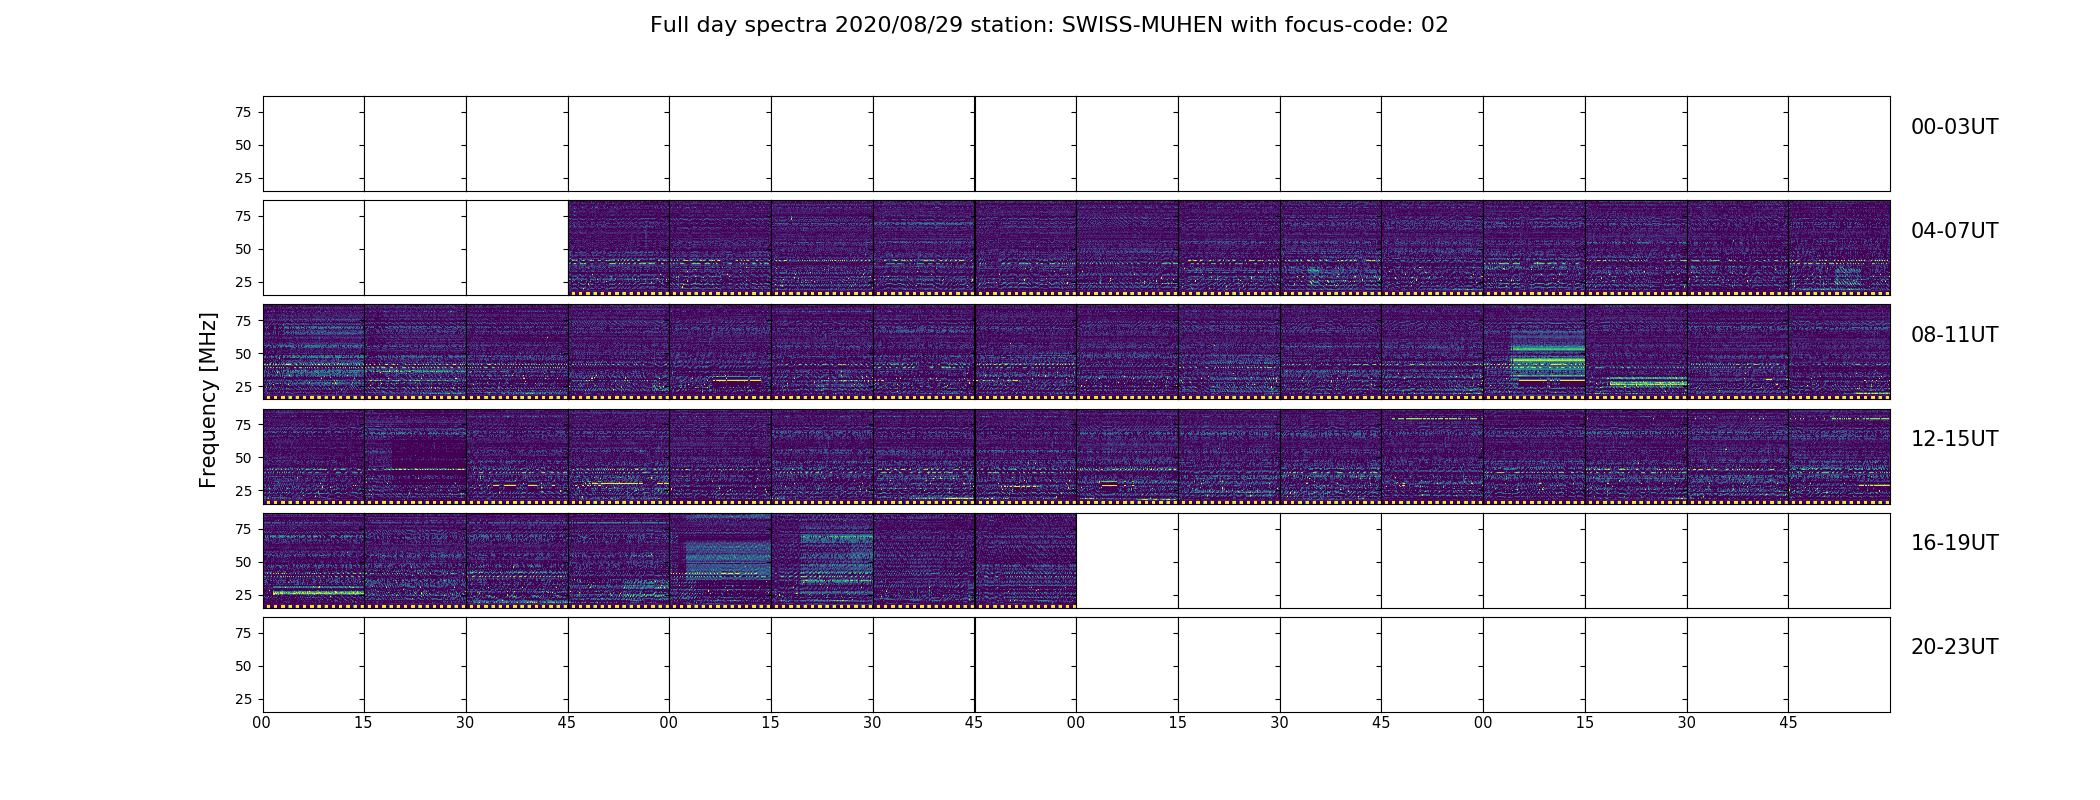Pick the 25 frequency tick in the 20-23UT row
The width and height of the screenshot is (2100, 800).
click(243, 699)
